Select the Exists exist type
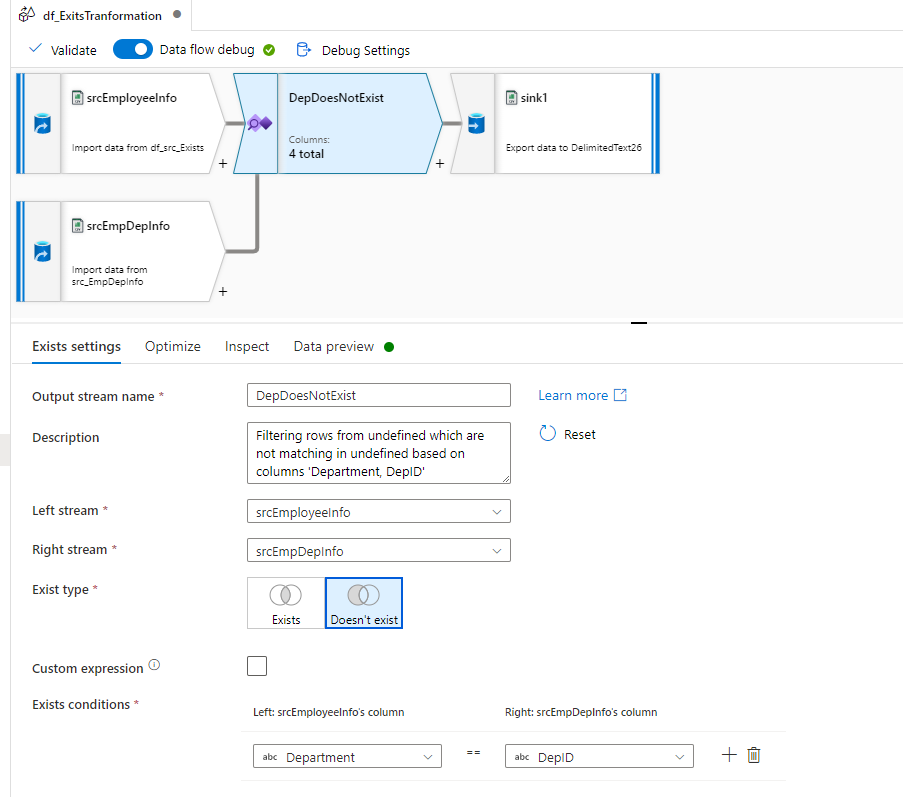This screenshot has height=797, width=903. 286,603
